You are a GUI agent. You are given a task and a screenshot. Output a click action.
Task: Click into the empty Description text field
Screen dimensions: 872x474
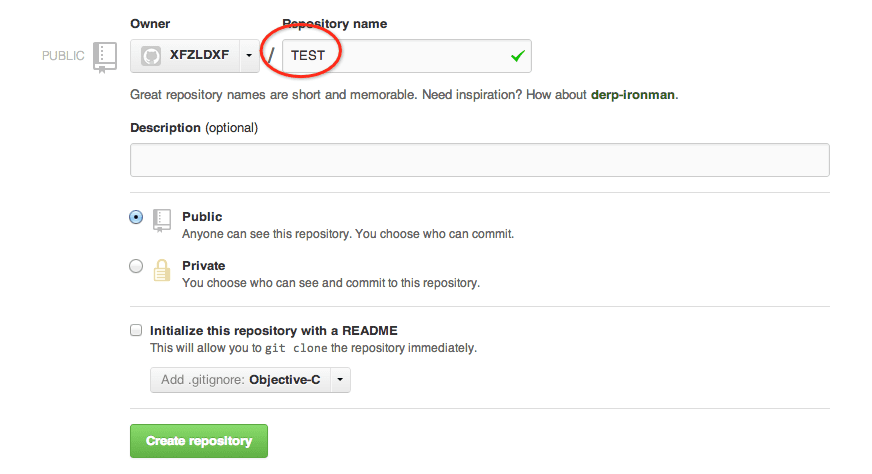click(479, 160)
